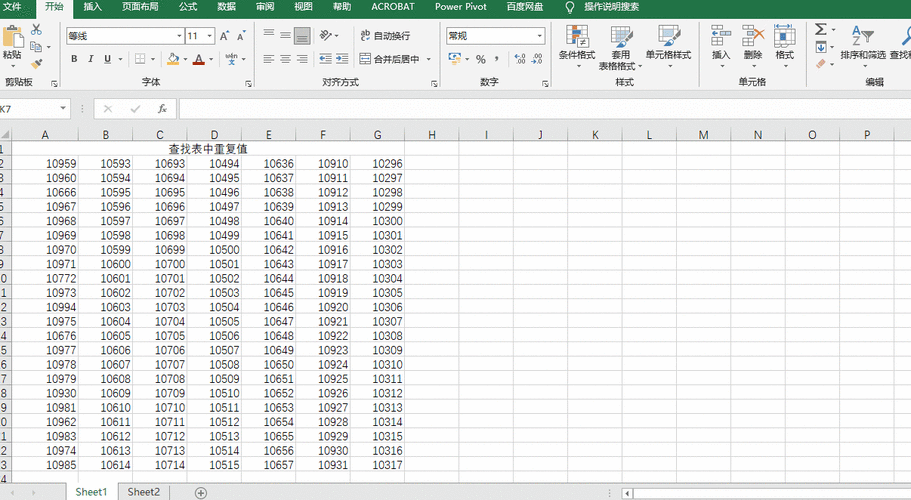
Task: Add new sheet plus button
Action: [200, 493]
